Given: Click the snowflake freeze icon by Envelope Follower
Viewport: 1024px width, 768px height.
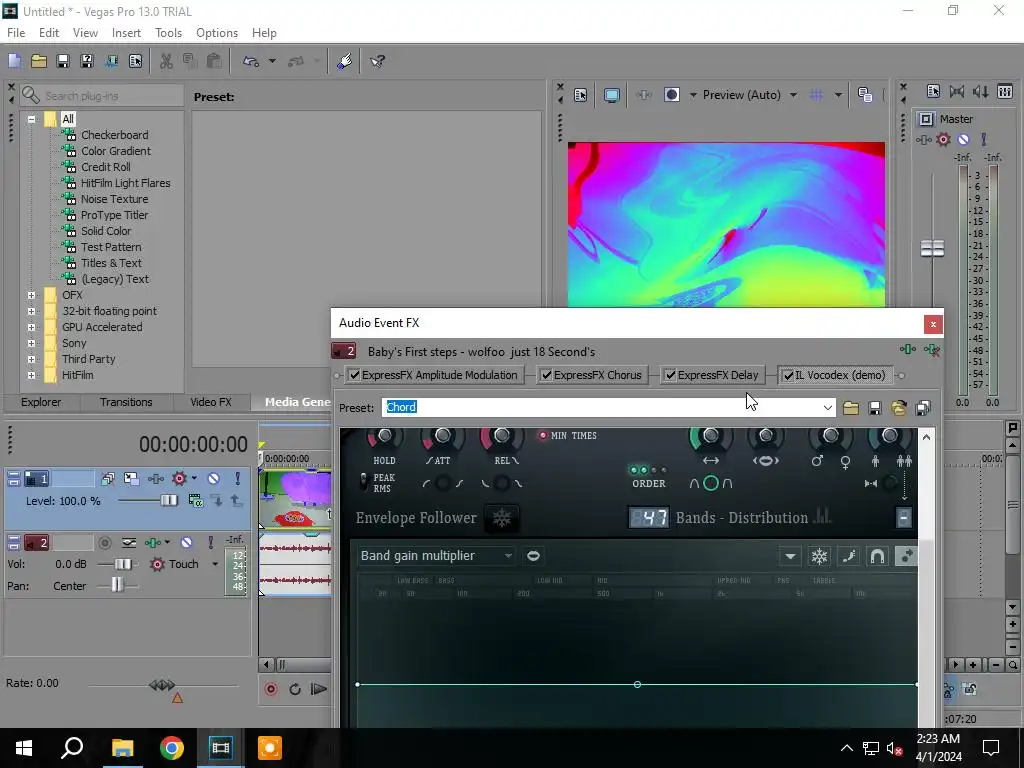Looking at the screenshot, I should pos(502,519).
